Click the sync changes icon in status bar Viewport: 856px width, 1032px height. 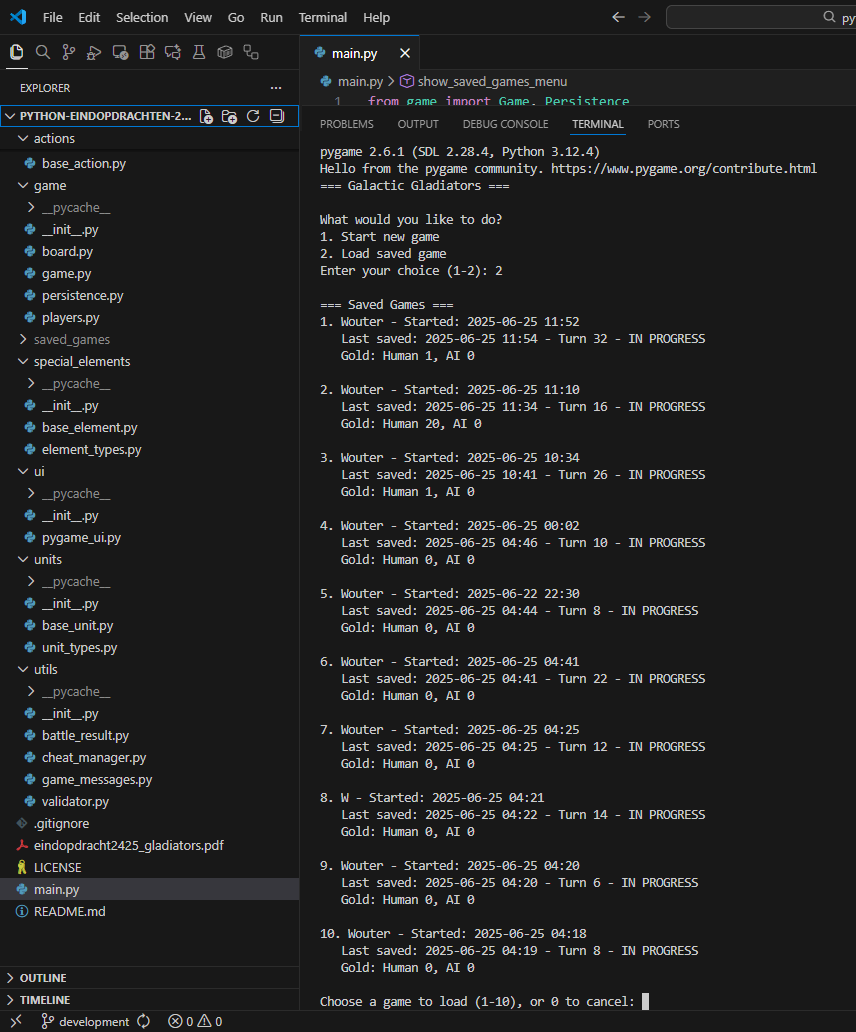click(x=144, y=1021)
